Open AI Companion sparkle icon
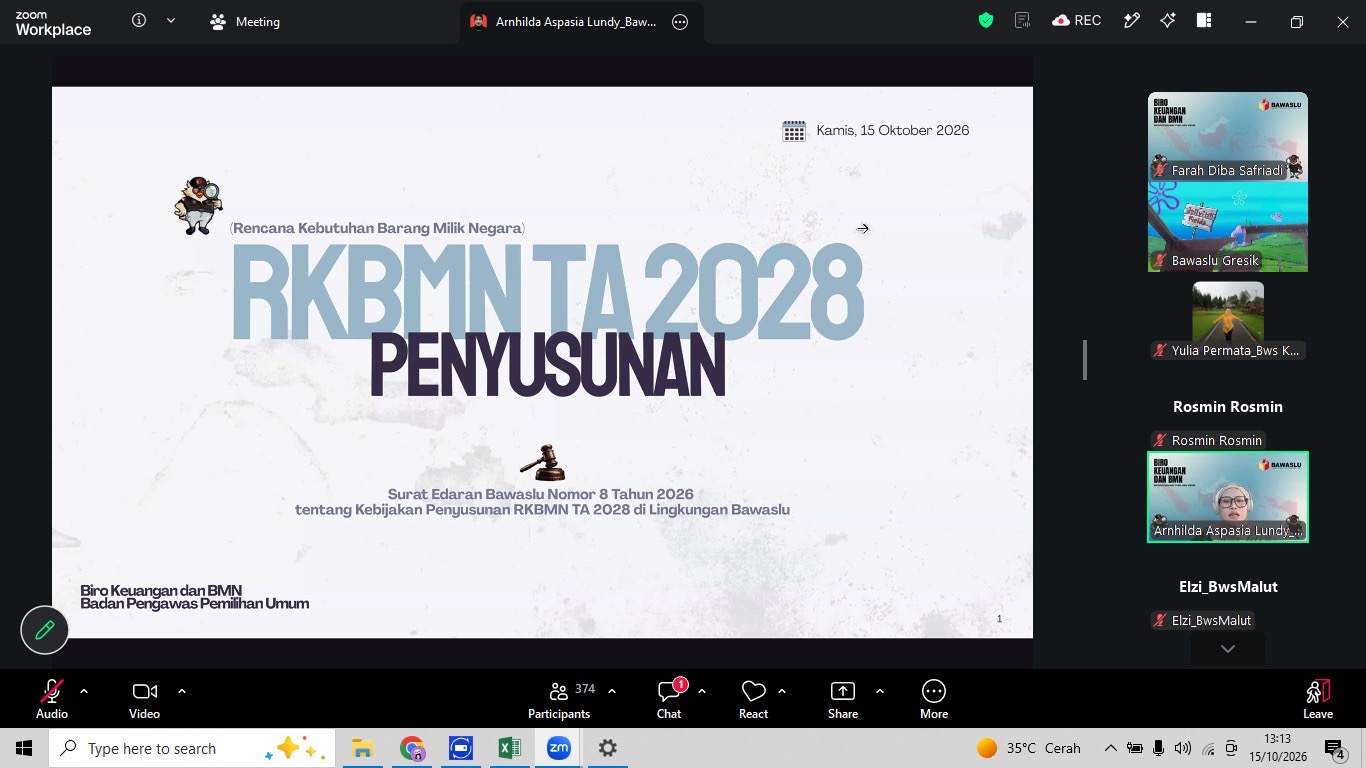 (x=1167, y=21)
